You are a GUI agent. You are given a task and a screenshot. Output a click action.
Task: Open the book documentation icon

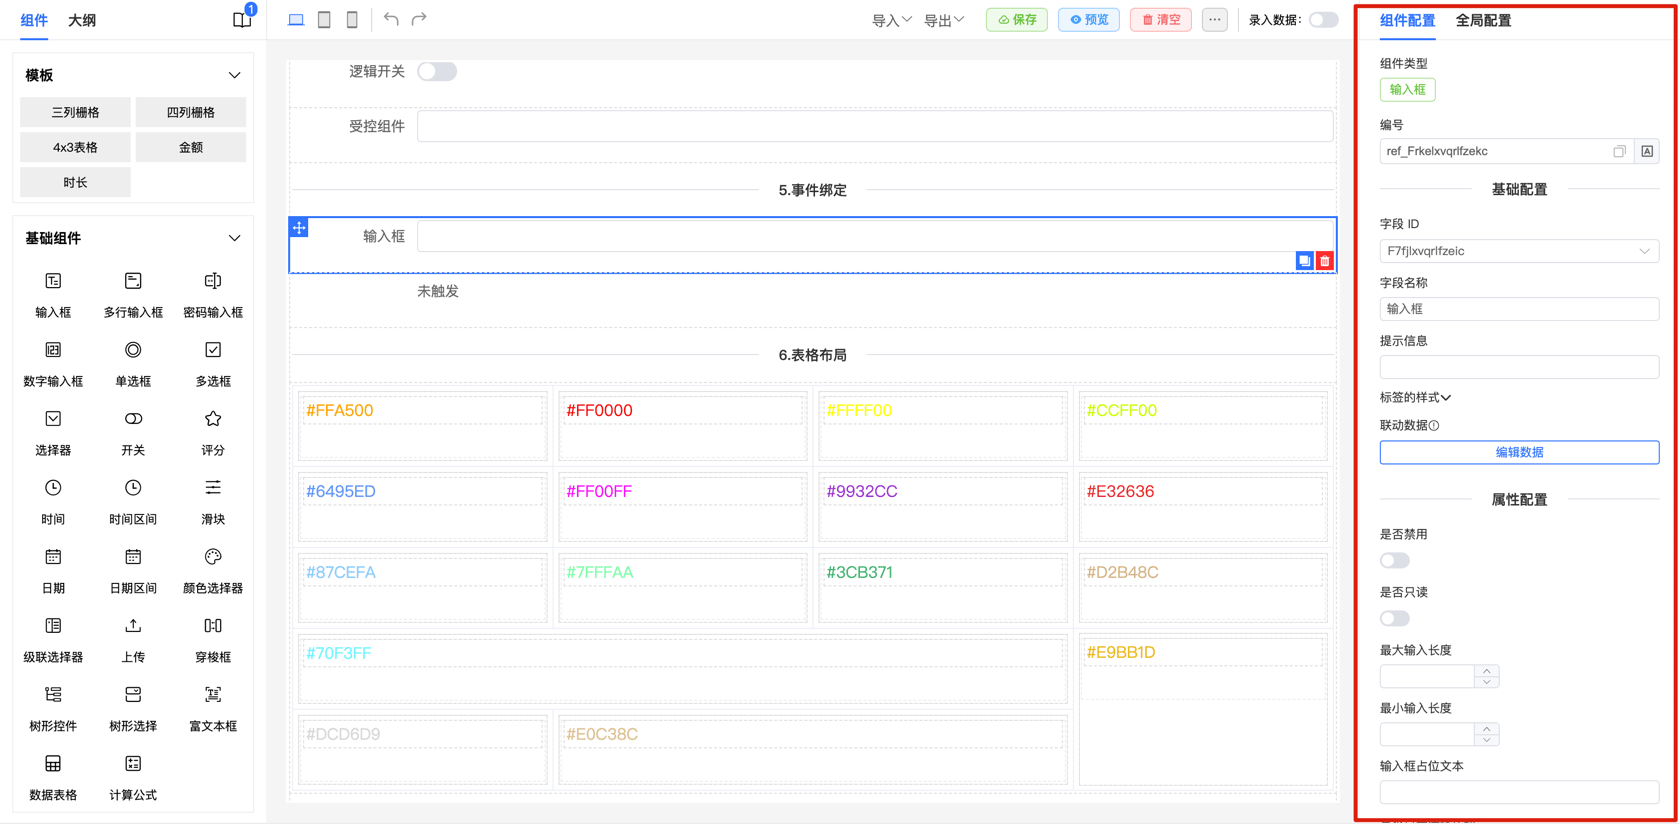click(x=242, y=20)
